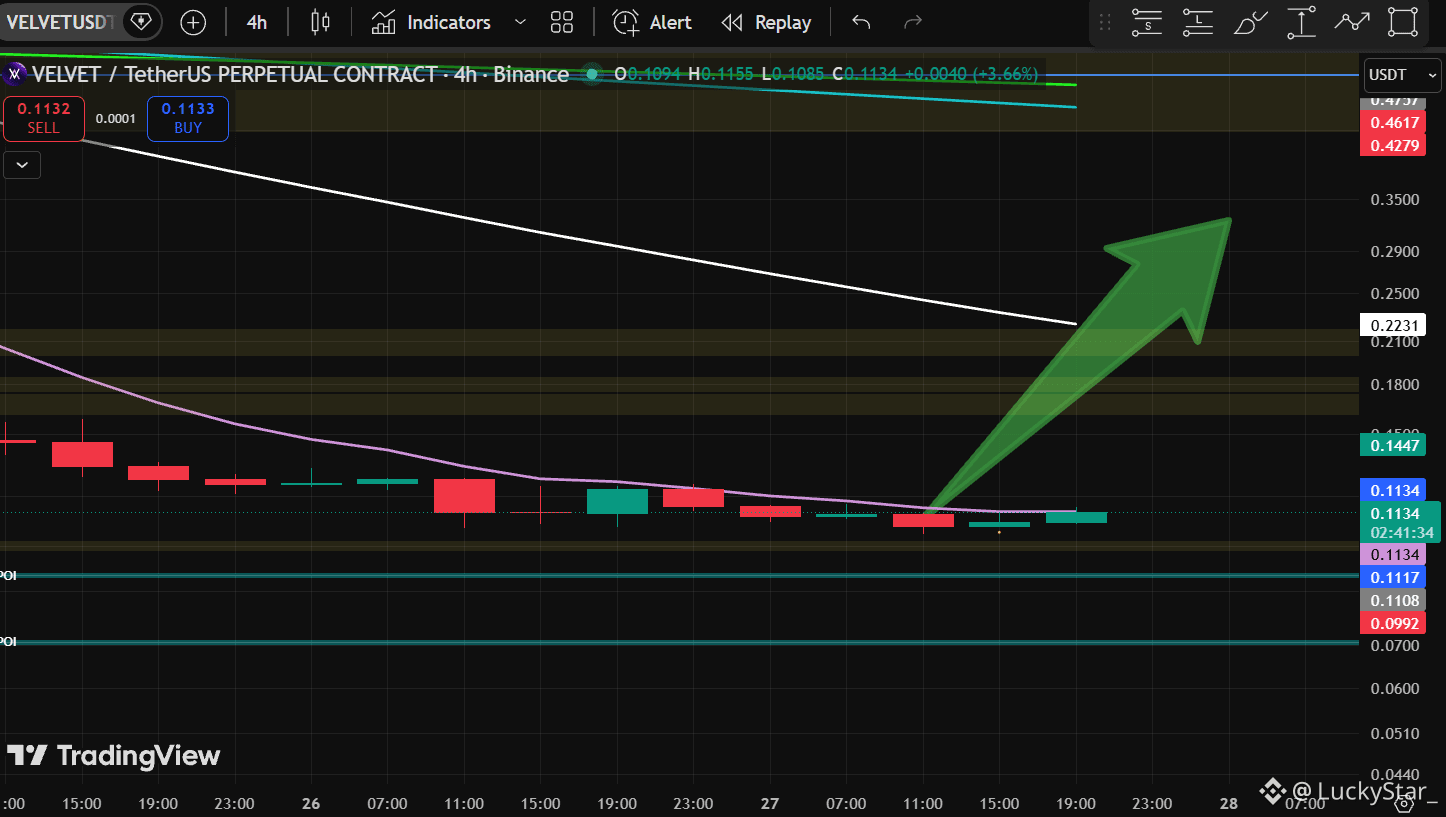Select the Price Range measure tool
This screenshot has height=817, width=1446.
(1301, 22)
